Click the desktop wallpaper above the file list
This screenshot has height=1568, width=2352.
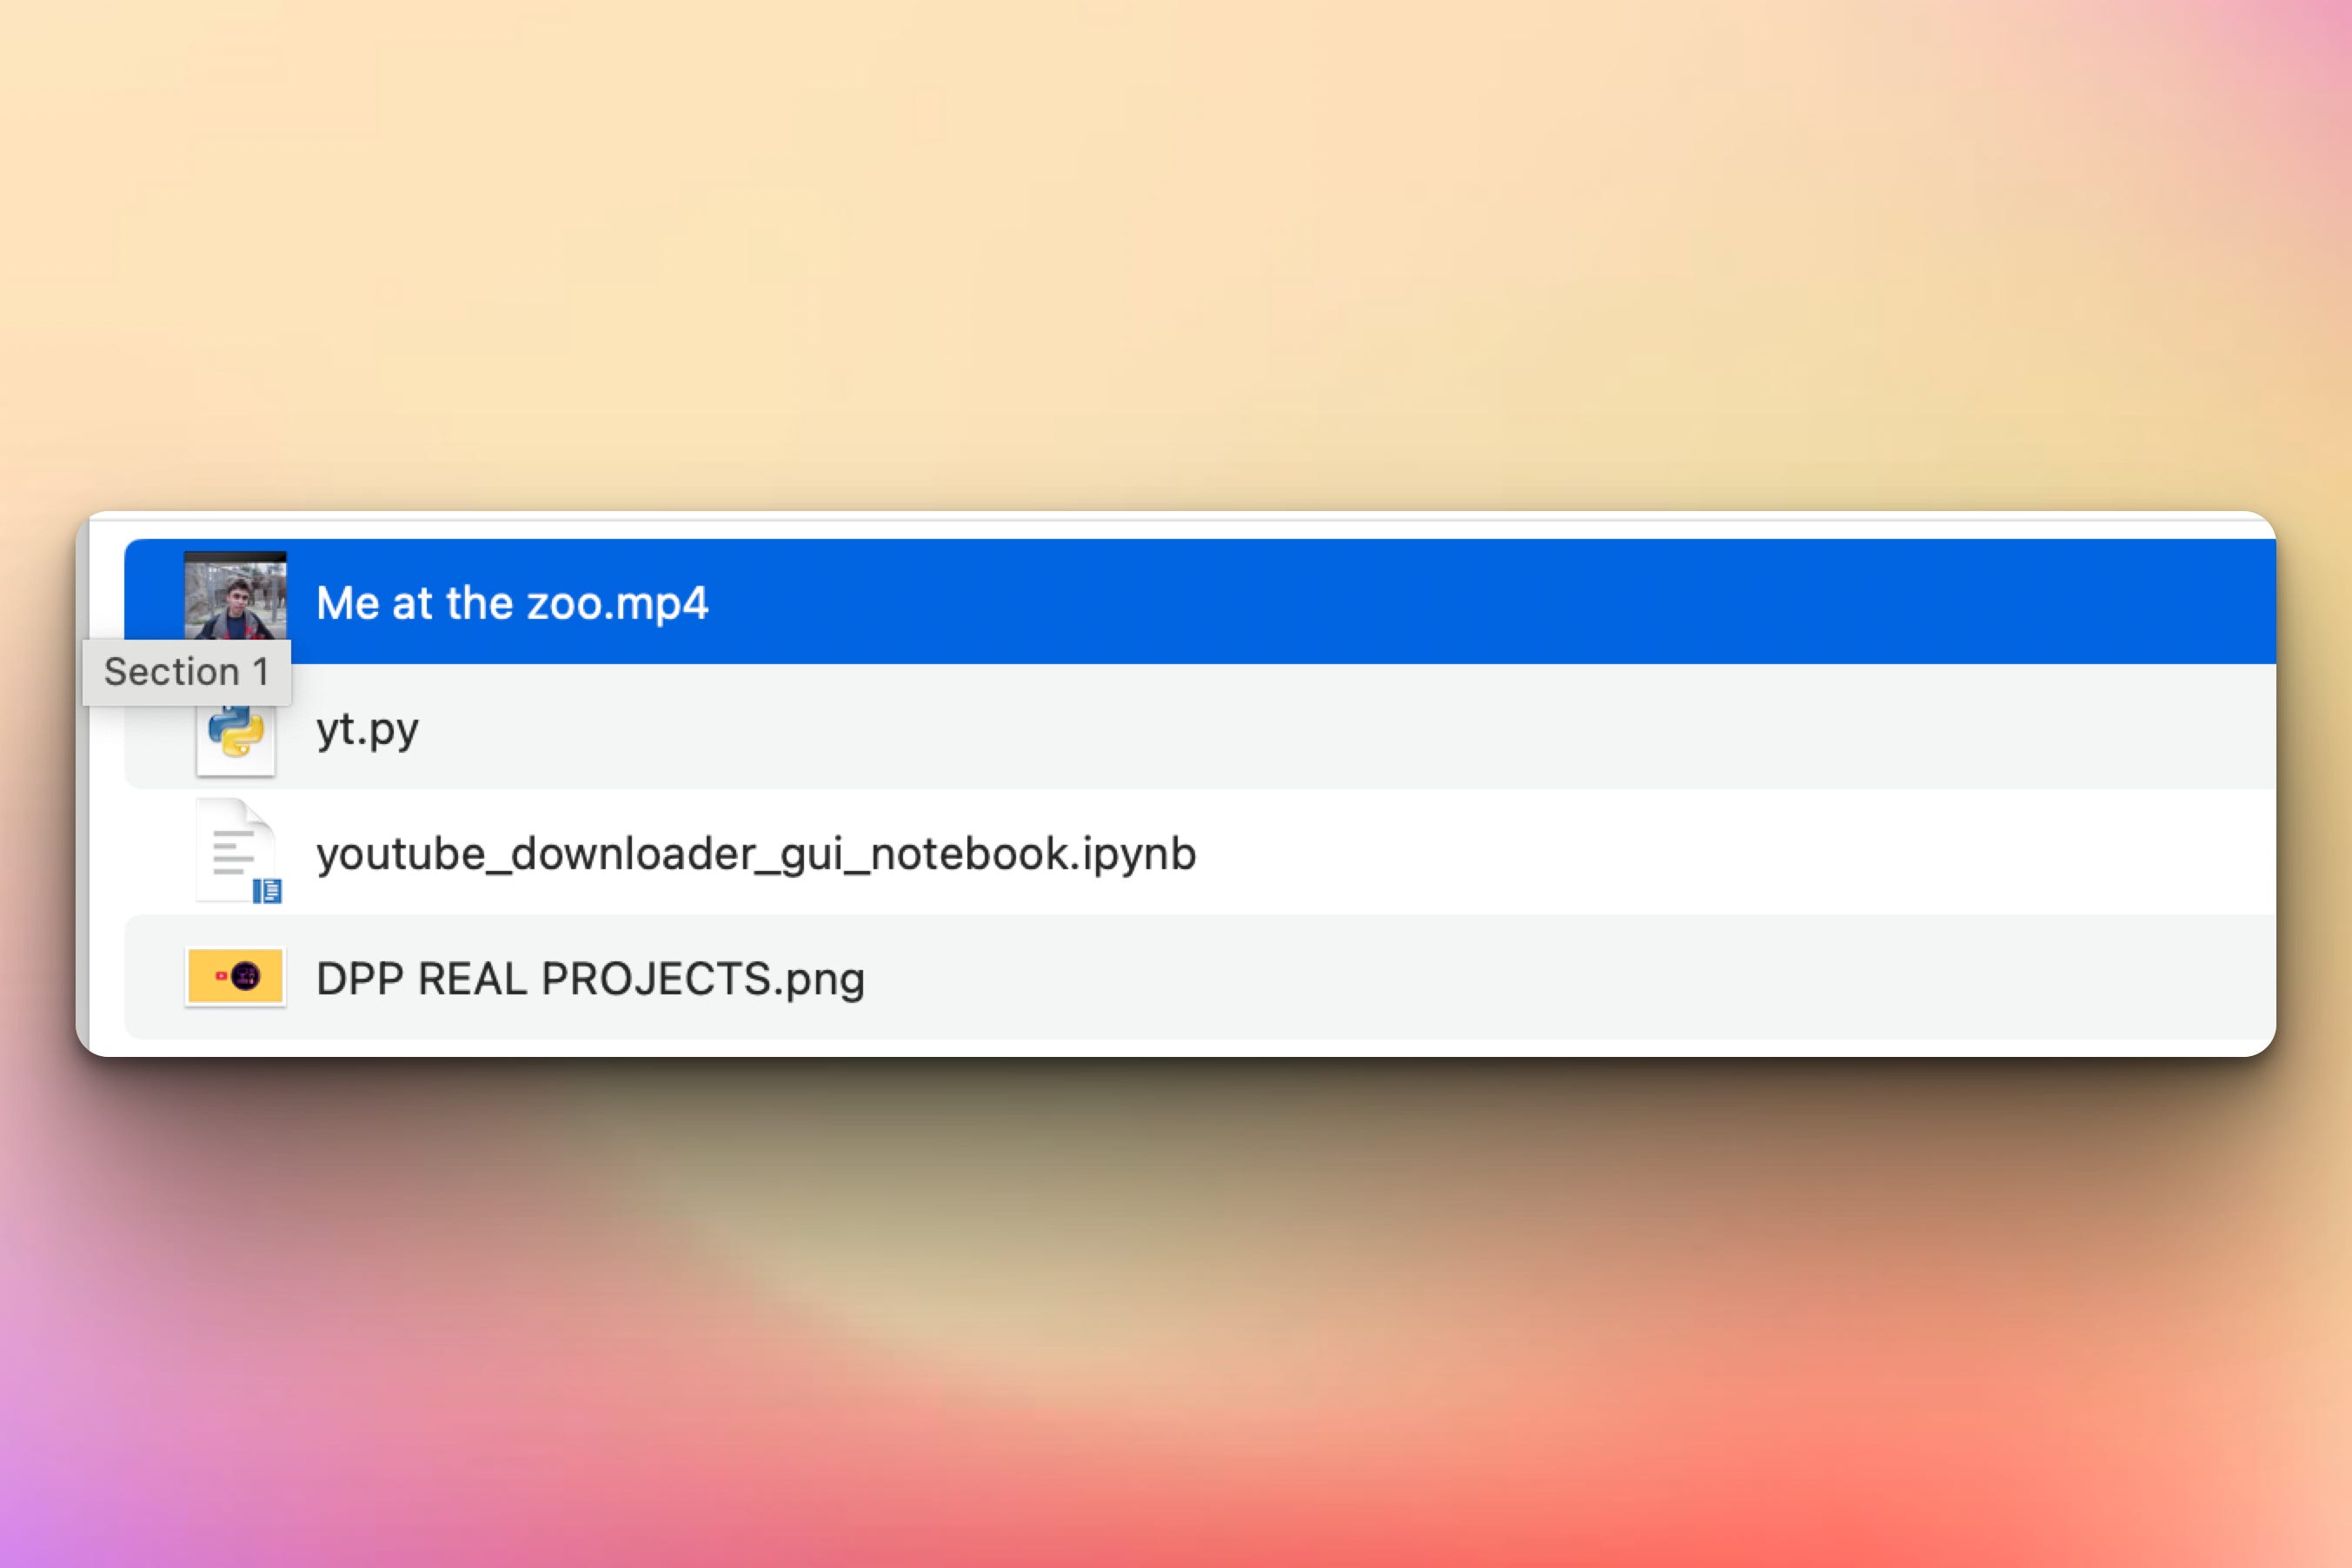click(1176, 250)
